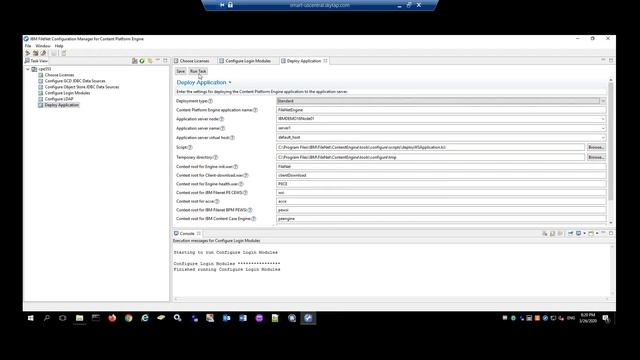Open help for IBM Content Case Engine context root
The image size is (640, 360).
click(253, 219)
